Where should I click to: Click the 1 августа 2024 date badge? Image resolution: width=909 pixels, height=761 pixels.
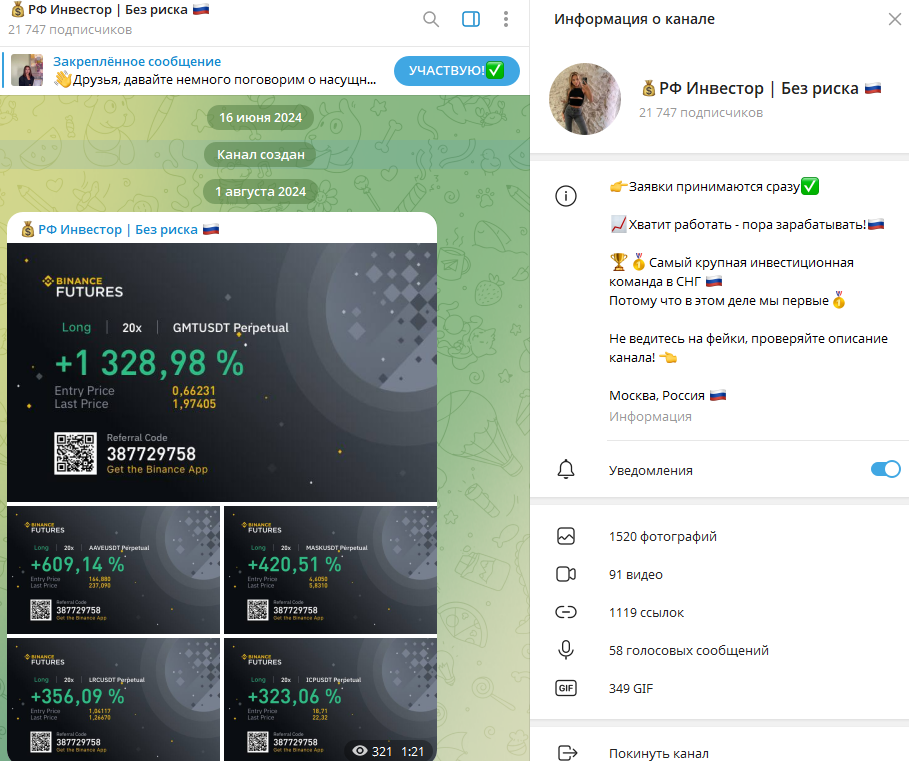point(260,192)
